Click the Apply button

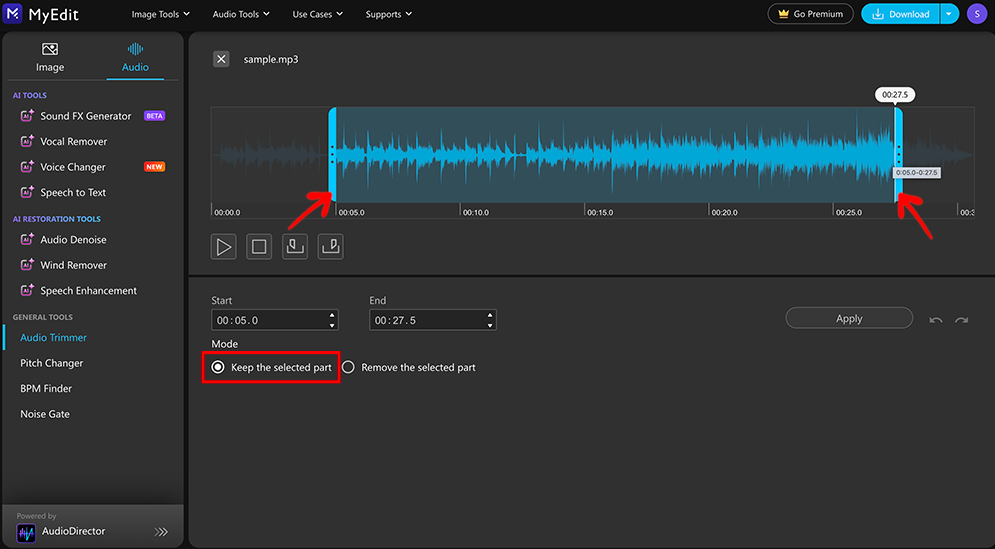point(849,319)
